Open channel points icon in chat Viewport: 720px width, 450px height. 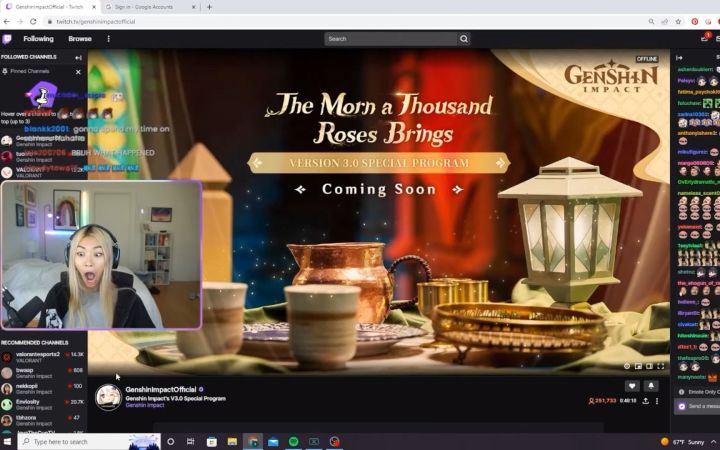682,406
